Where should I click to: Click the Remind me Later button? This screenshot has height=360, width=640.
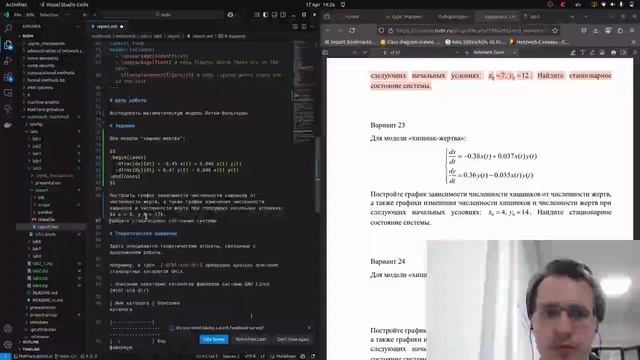pos(251,339)
